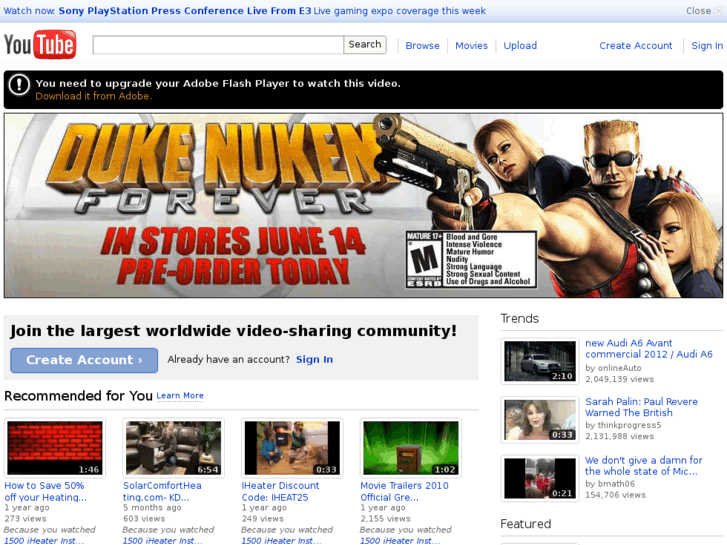The width and height of the screenshot is (727, 545).
Task: Click 1500 iHeater link under Movie Trailers video
Action: click(x=400, y=540)
